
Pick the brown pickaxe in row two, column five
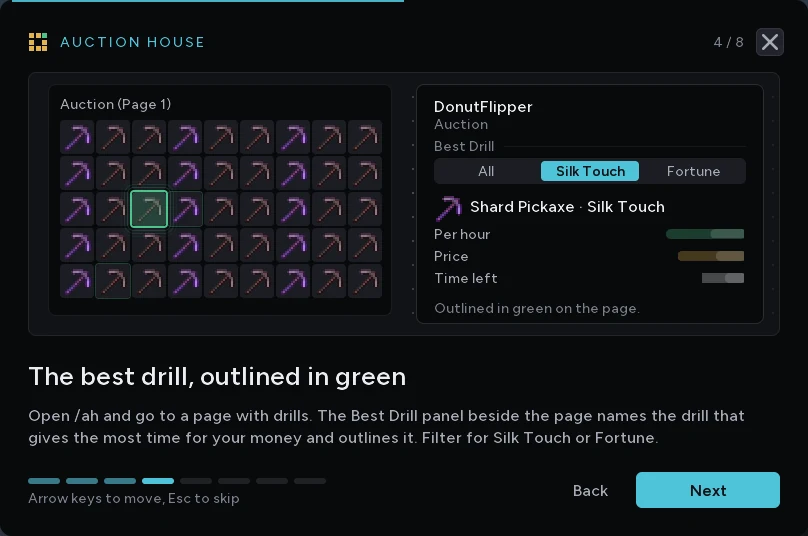(x=221, y=173)
